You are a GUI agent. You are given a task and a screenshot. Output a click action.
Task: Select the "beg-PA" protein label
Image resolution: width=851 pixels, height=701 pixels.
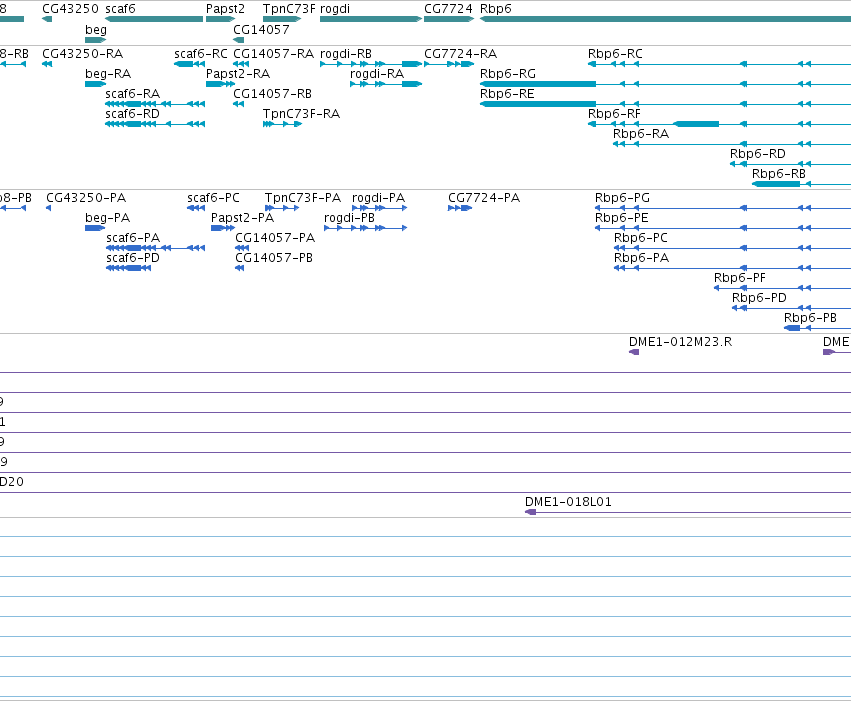click(107, 218)
